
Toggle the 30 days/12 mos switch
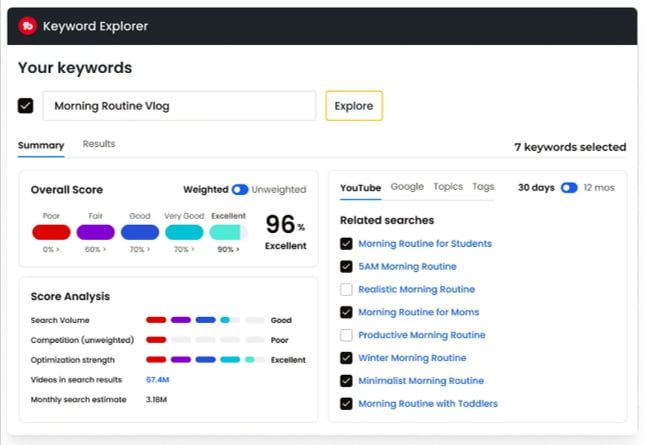pyautogui.click(x=569, y=188)
